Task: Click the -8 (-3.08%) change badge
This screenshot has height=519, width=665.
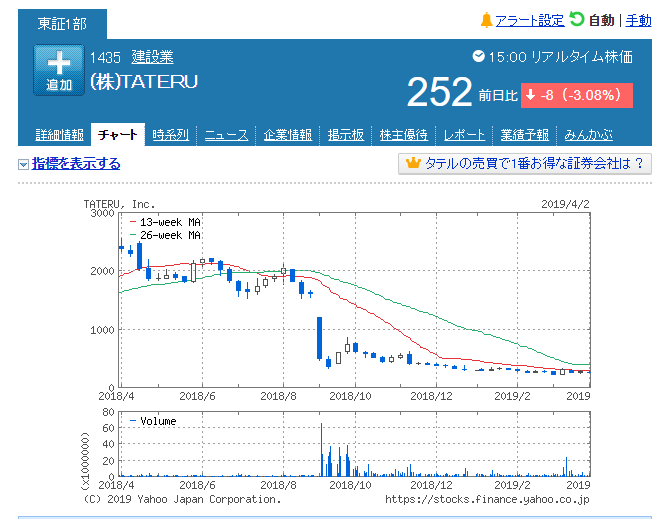Action: pyautogui.click(x=577, y=95)
